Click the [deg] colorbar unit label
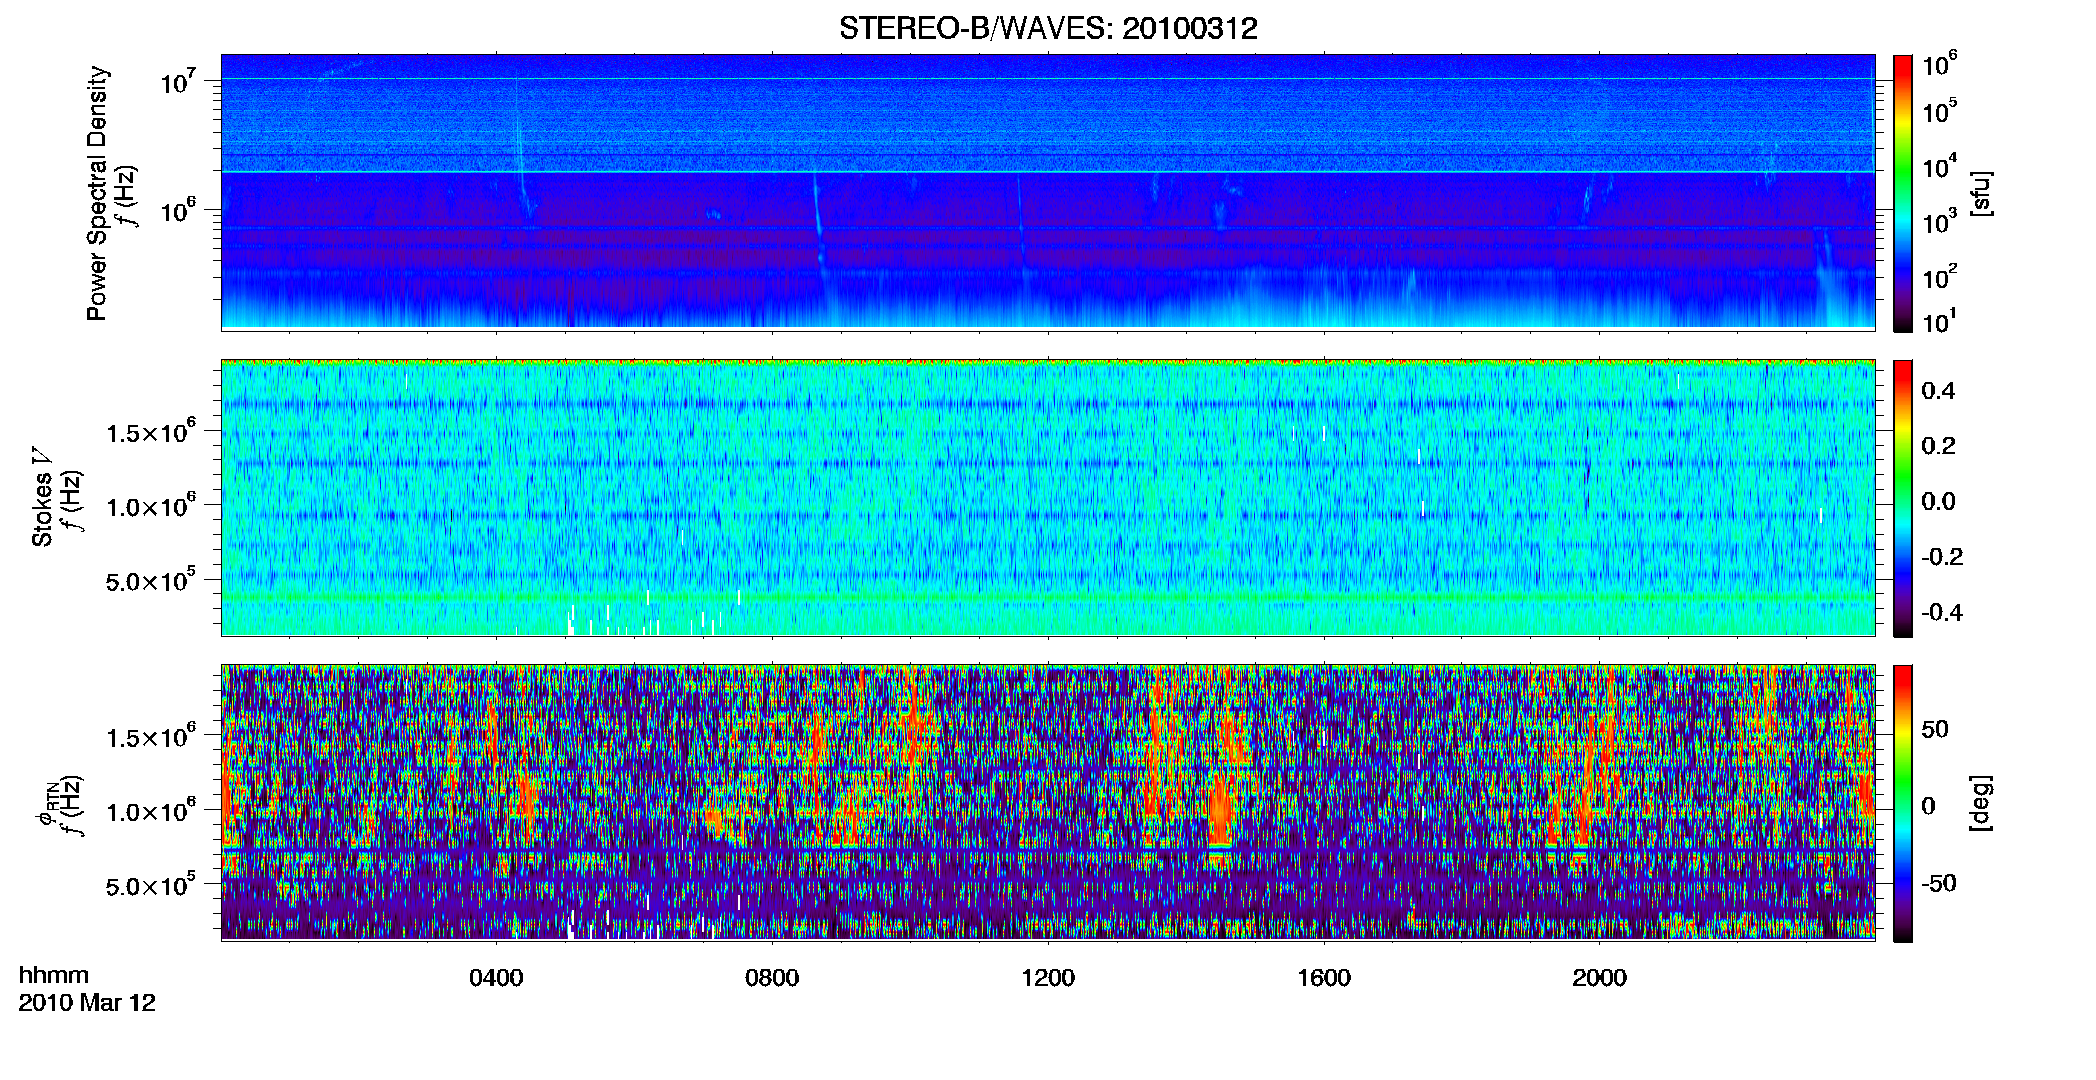 (x=1980, y=803)
